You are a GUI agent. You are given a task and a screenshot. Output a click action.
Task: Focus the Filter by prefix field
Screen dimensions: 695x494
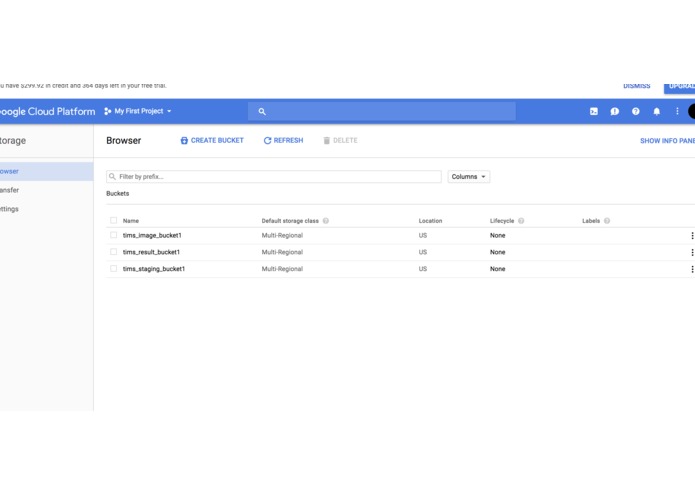pos(274,177)
